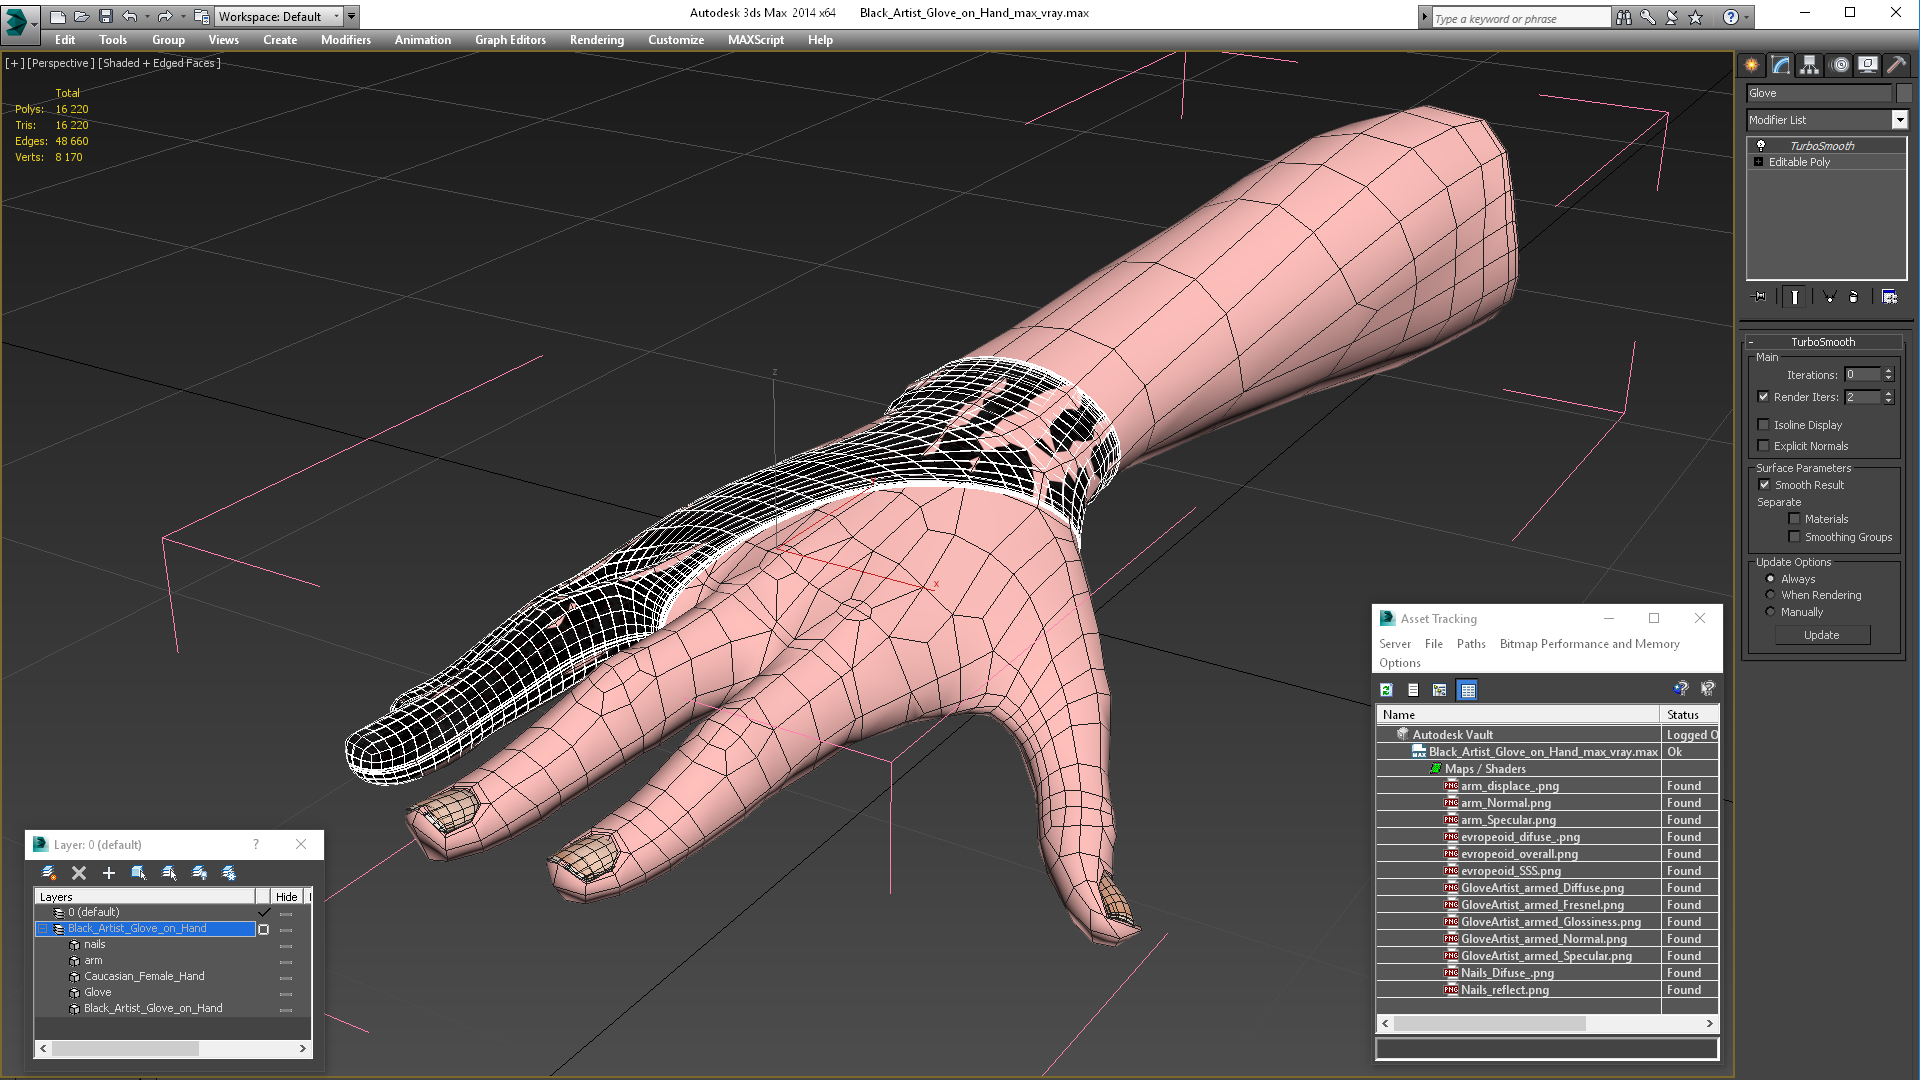This screenshot has width=1920, height=1080.
Task: Open the Hierarchy command panel tab
Action: [1809, 65]
